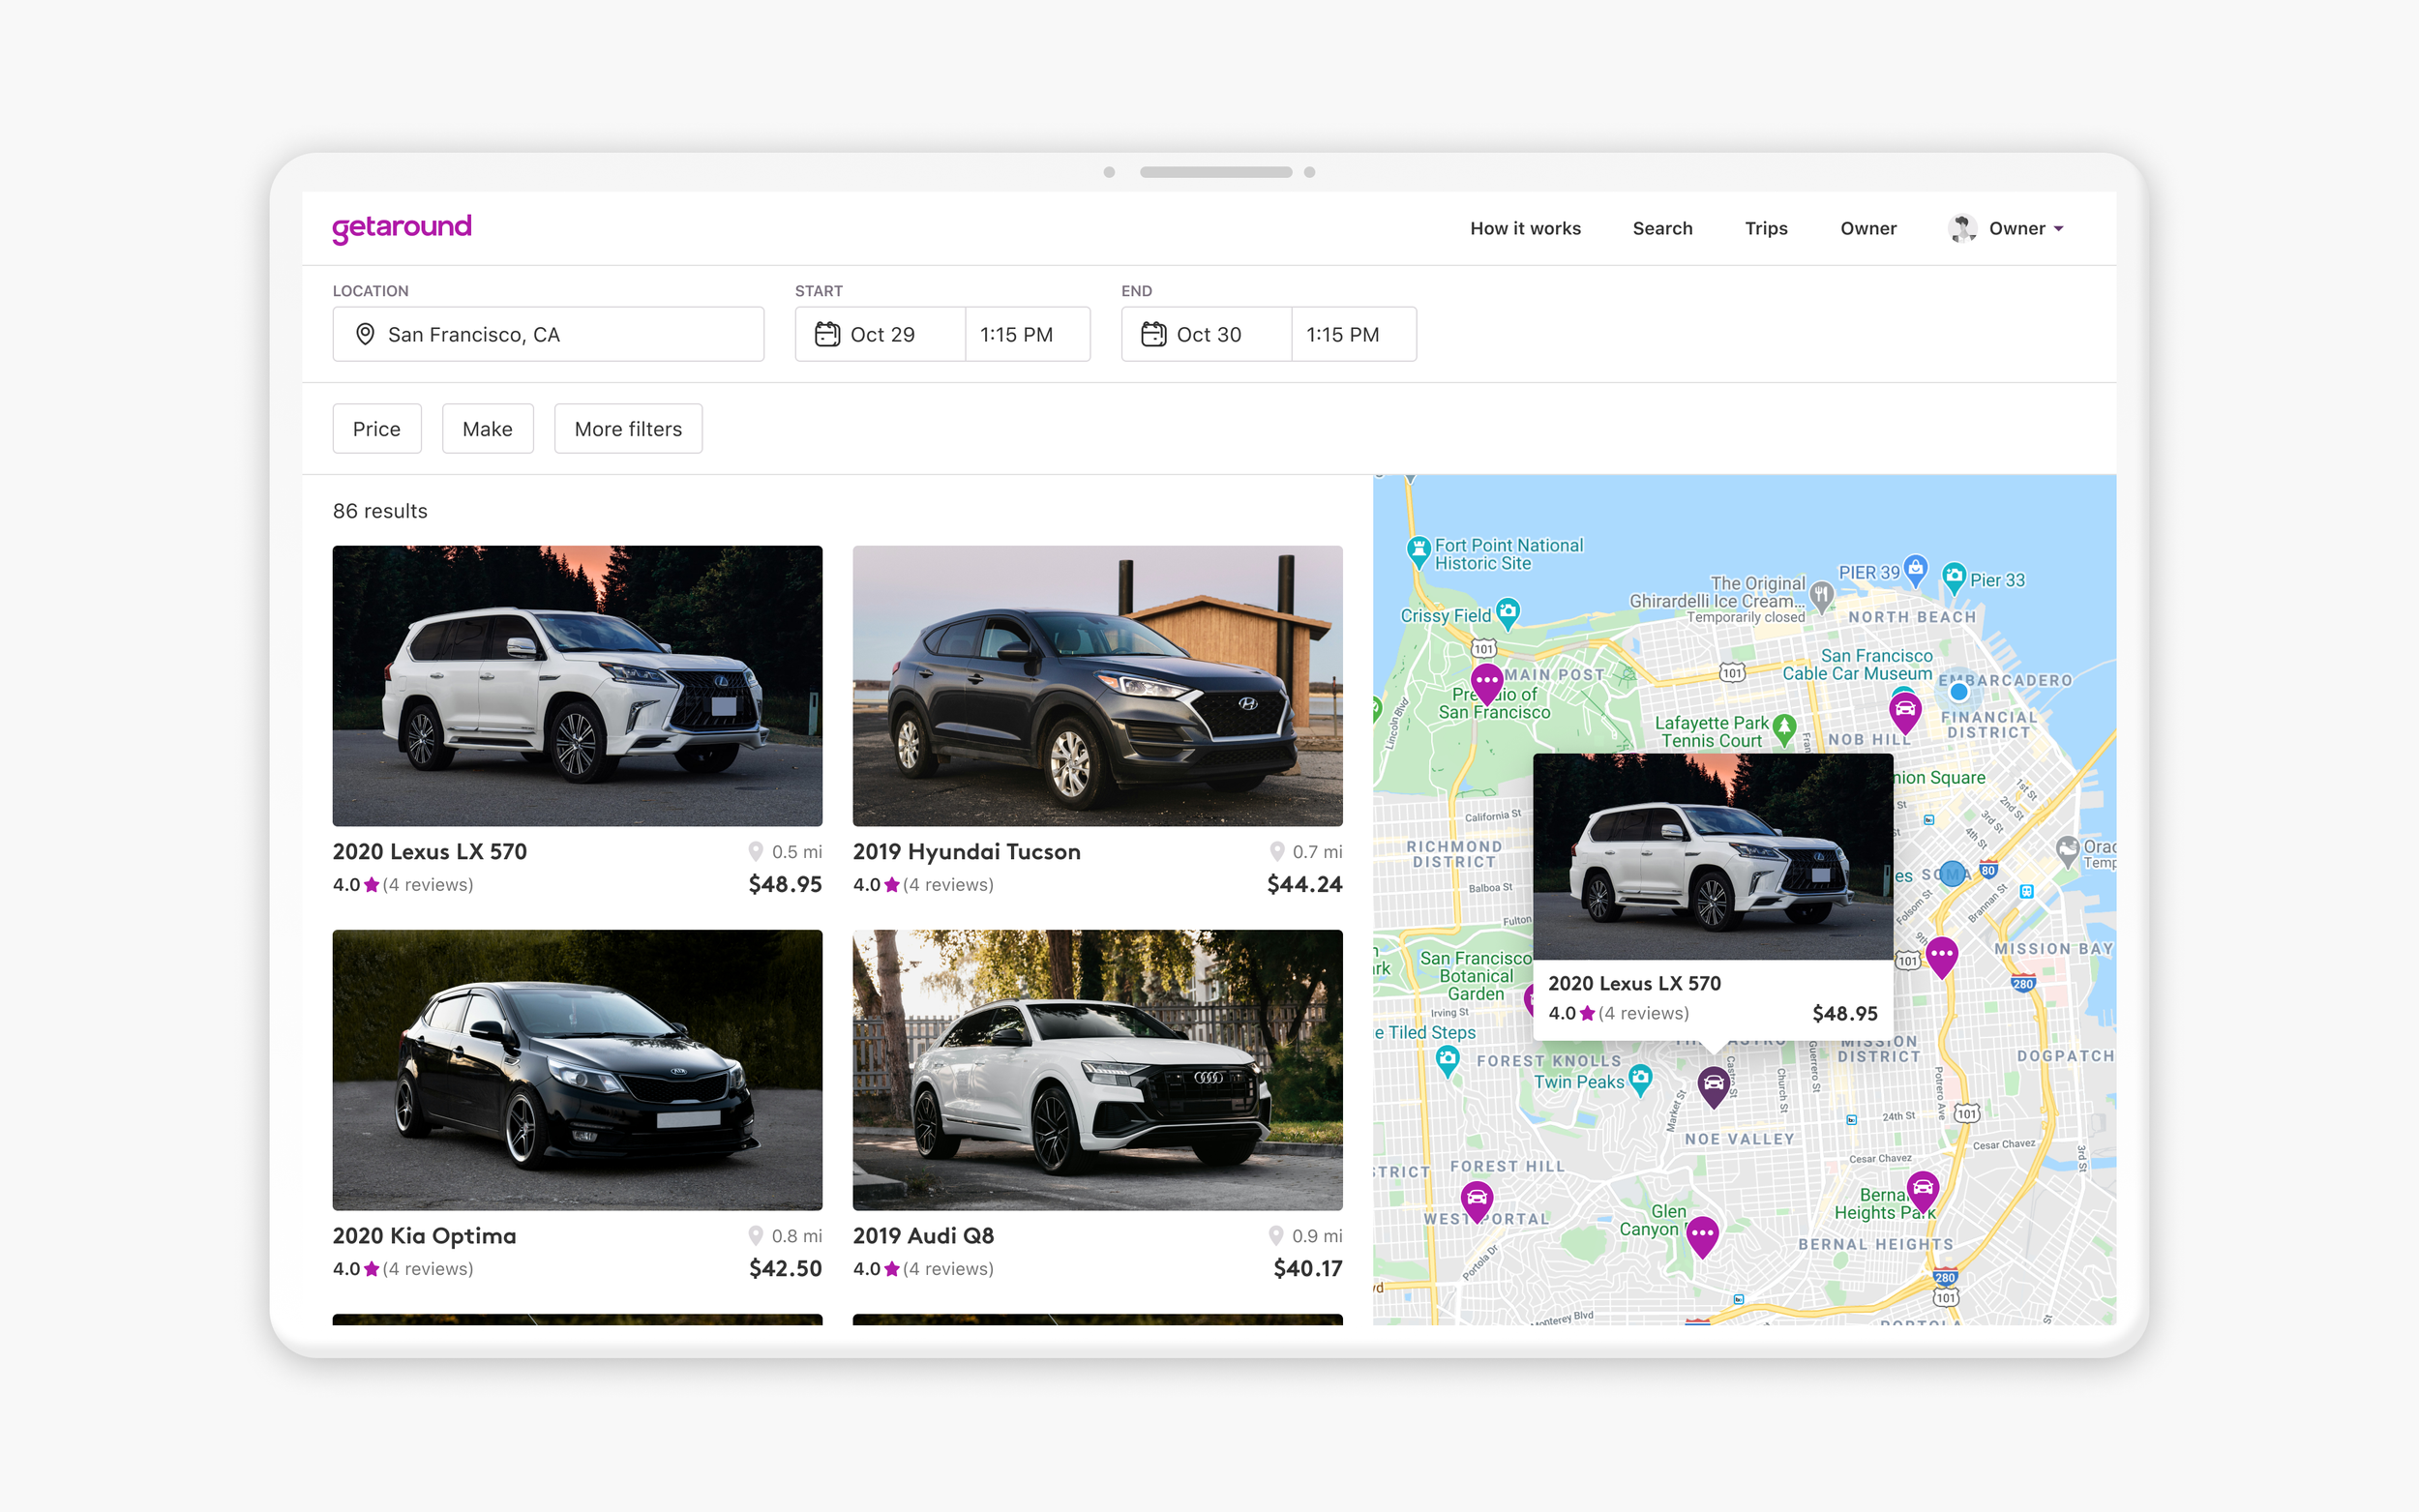Click the rating star on Lexus LX 570 listing

point(371,884)
